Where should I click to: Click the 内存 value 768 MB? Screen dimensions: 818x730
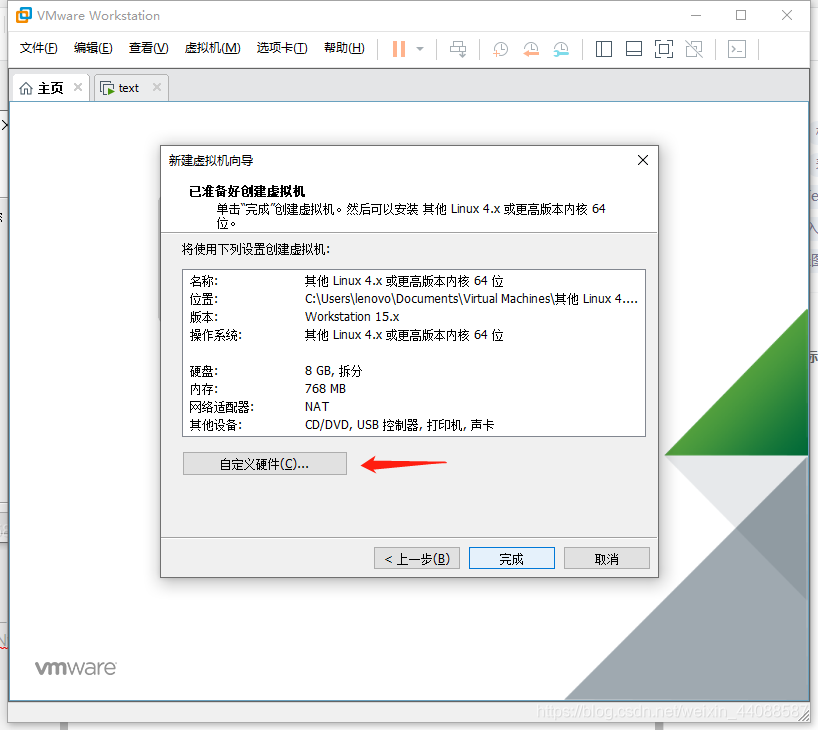pos(326,389)
